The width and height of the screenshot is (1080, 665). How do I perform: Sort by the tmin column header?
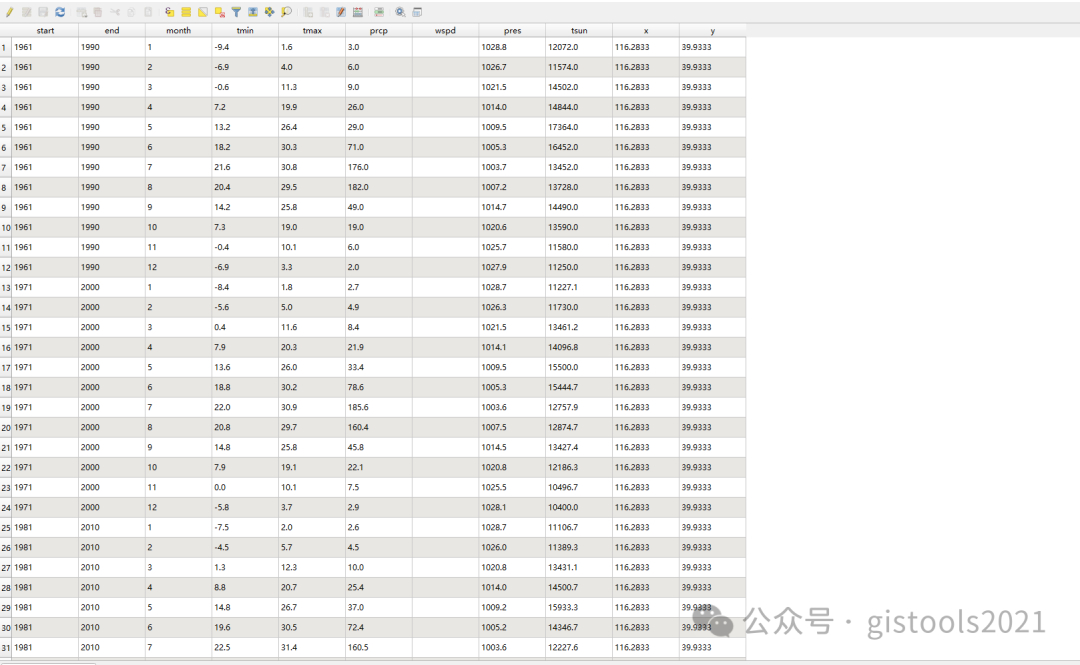point(245,30)
